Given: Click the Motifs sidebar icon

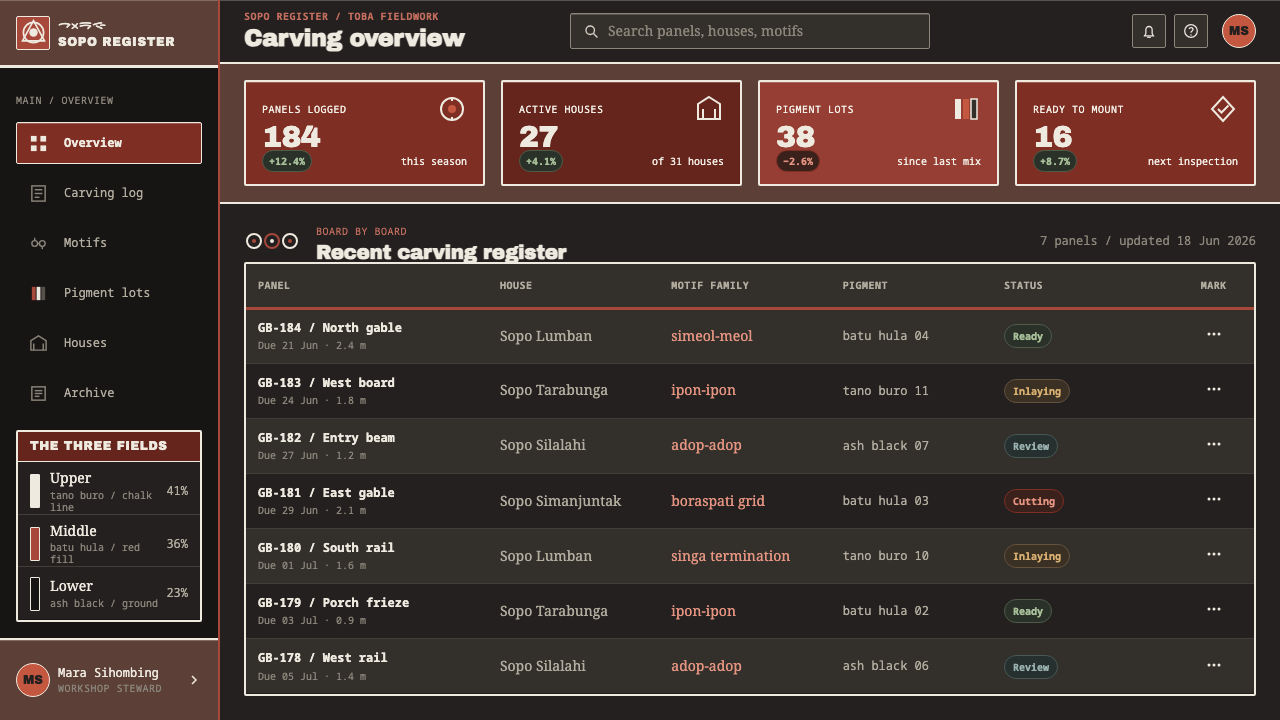Looking at the screenshot, I should tap(39, 243).
